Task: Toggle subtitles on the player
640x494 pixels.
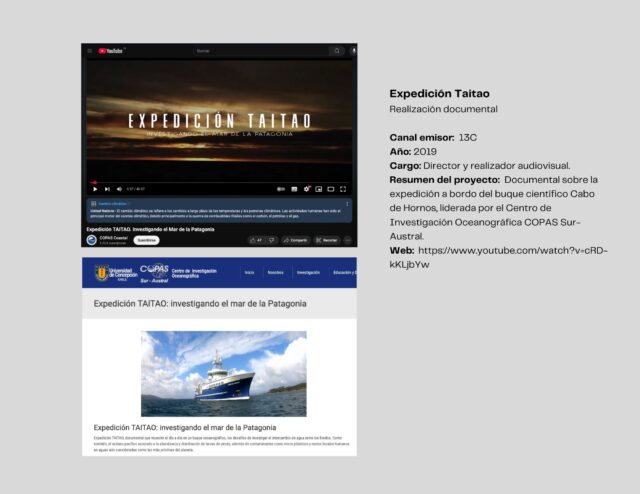Action: coord(294,189)
